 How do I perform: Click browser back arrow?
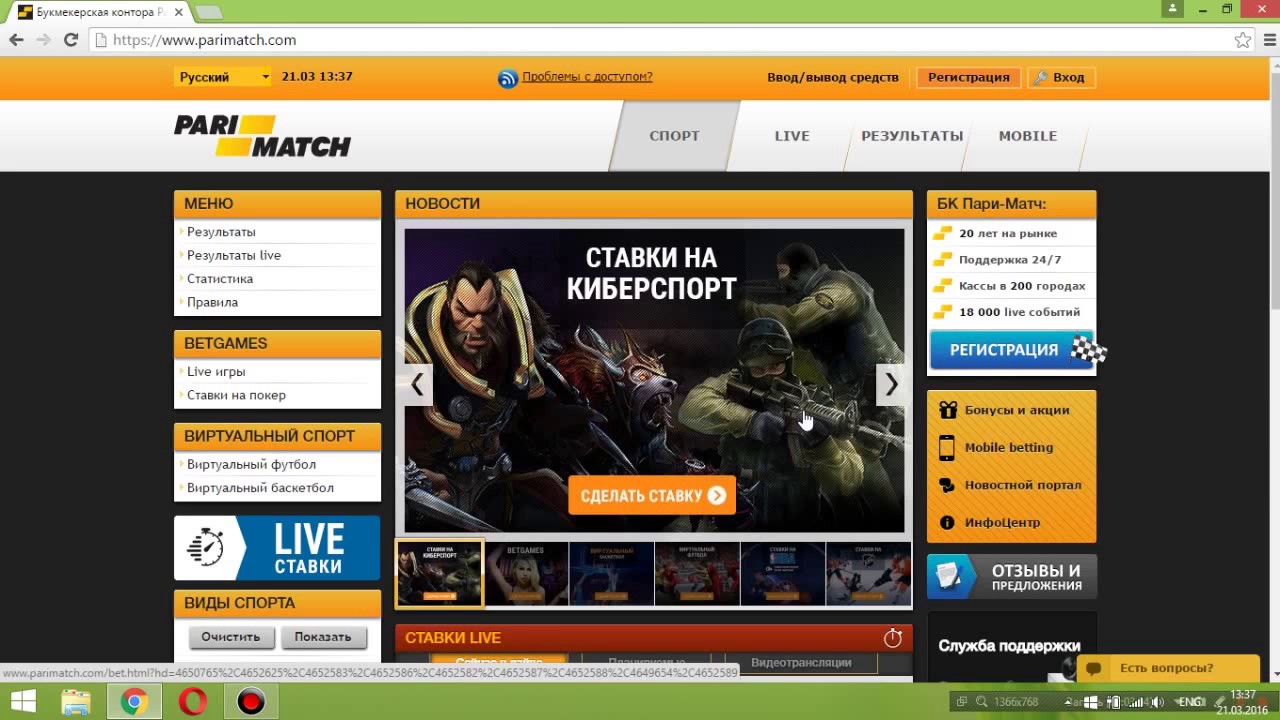point(16,40)
